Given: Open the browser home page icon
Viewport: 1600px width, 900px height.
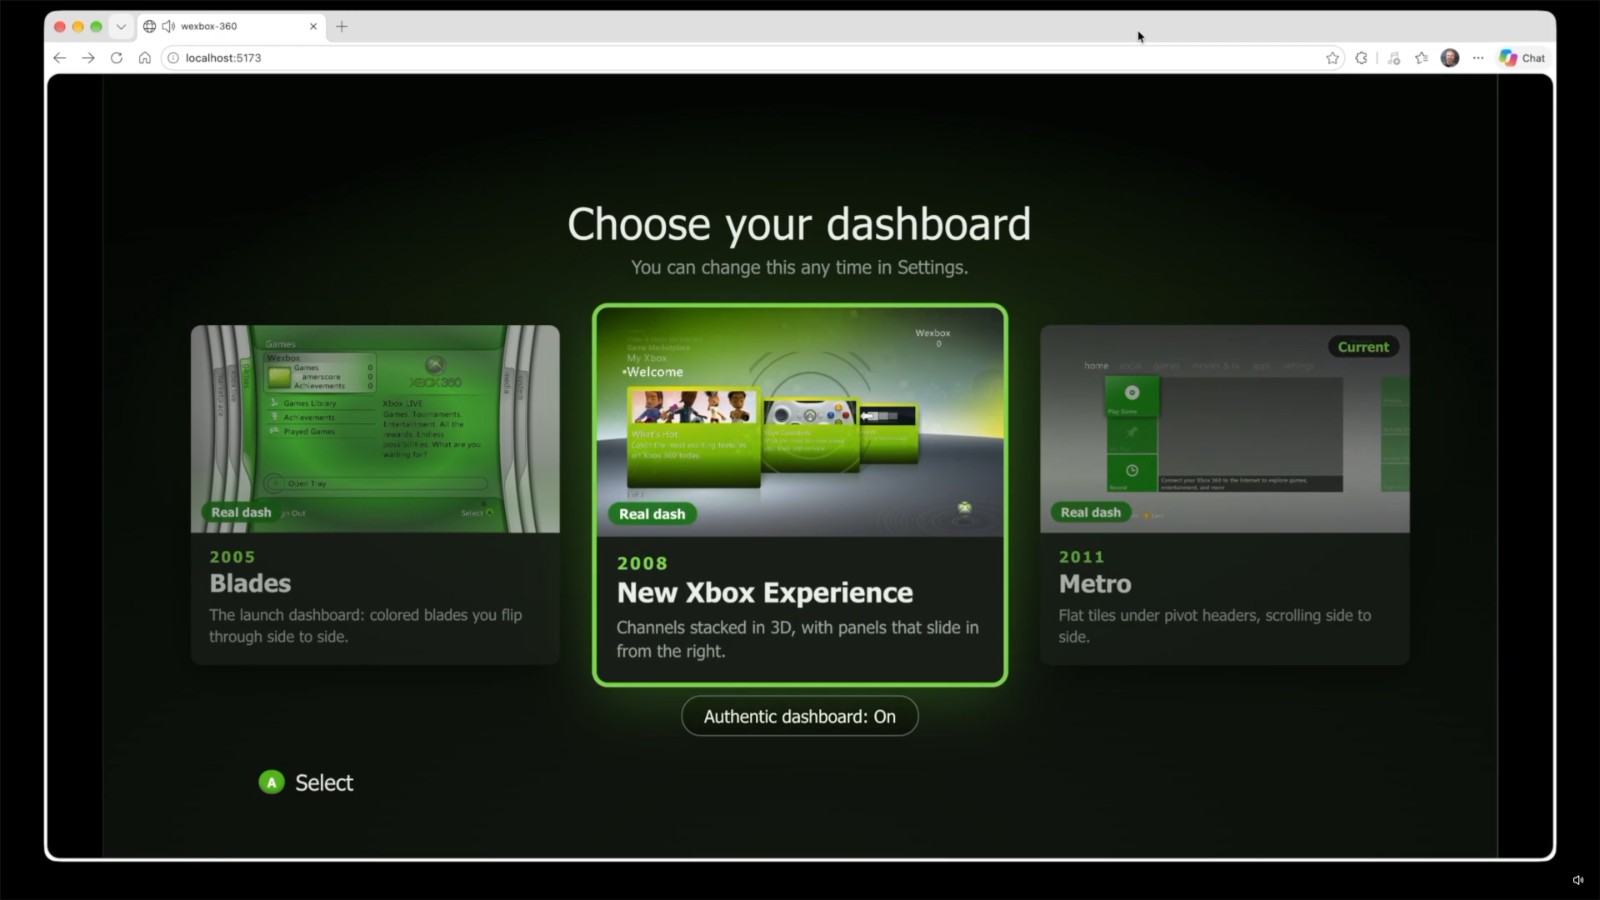Looking at the screenshot, I should (x=144, y=58).
